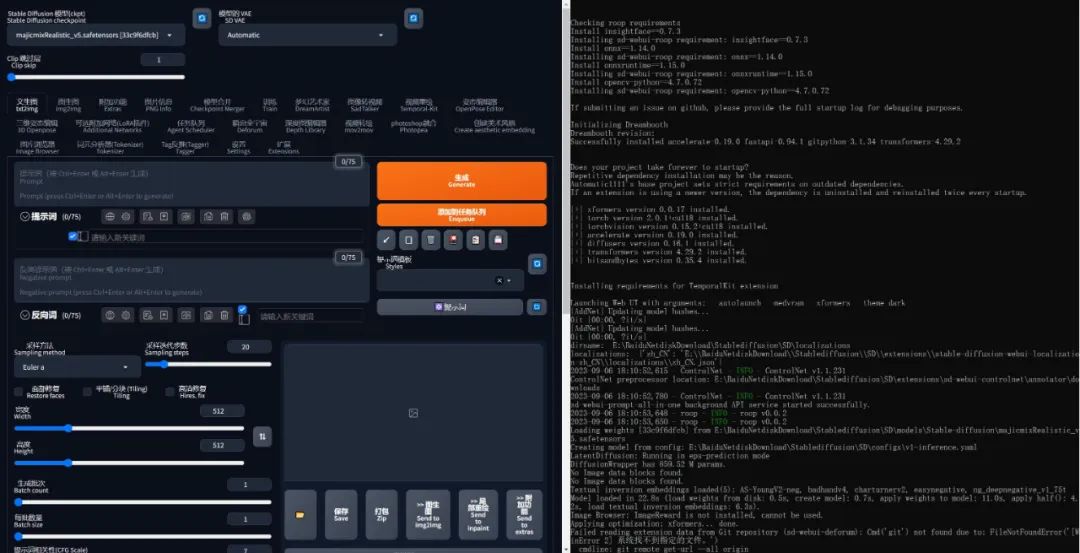Clear the Styles selection with the X
This screenshot has width=1080, height=553.
coord(499,280)
